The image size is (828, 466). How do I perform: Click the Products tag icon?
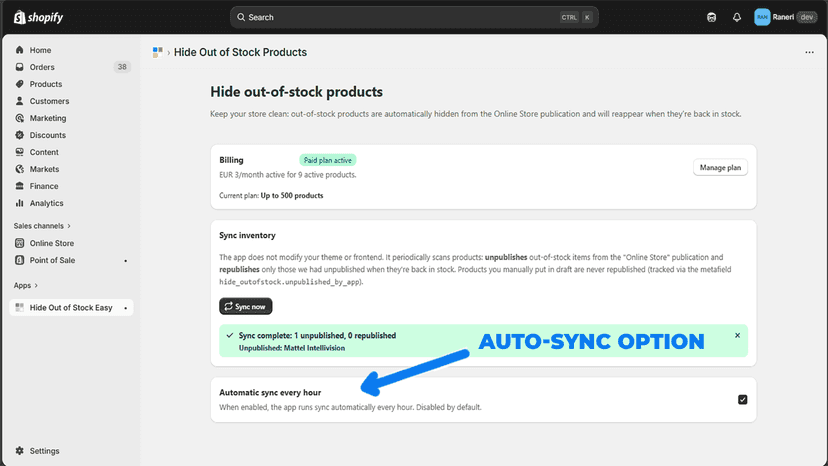pos(20,84)
